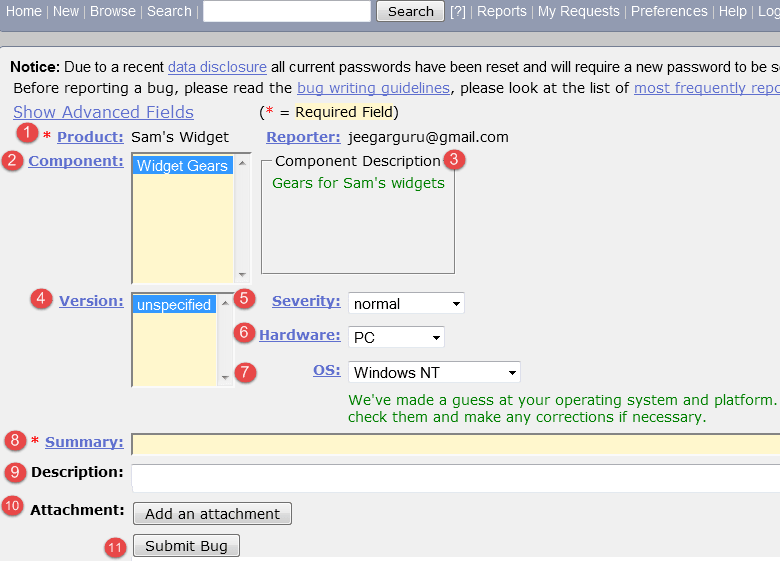Select Widget Gears in Component list
780x561 pixels.
point(182,166)
